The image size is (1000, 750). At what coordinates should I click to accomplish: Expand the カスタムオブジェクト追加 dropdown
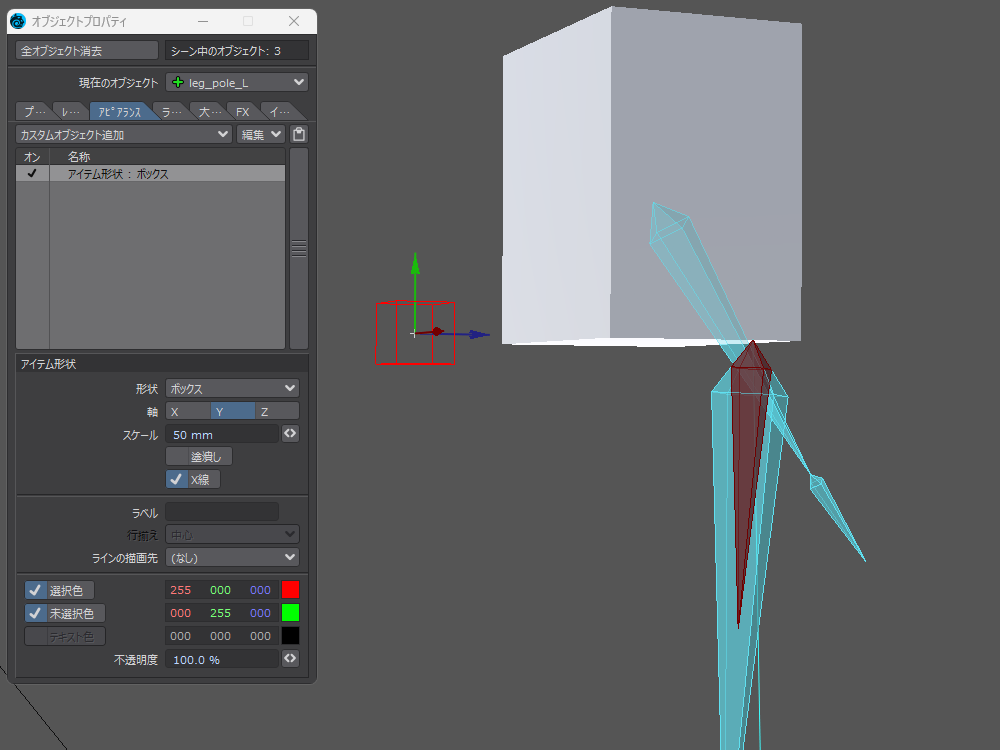pos(124,134)
